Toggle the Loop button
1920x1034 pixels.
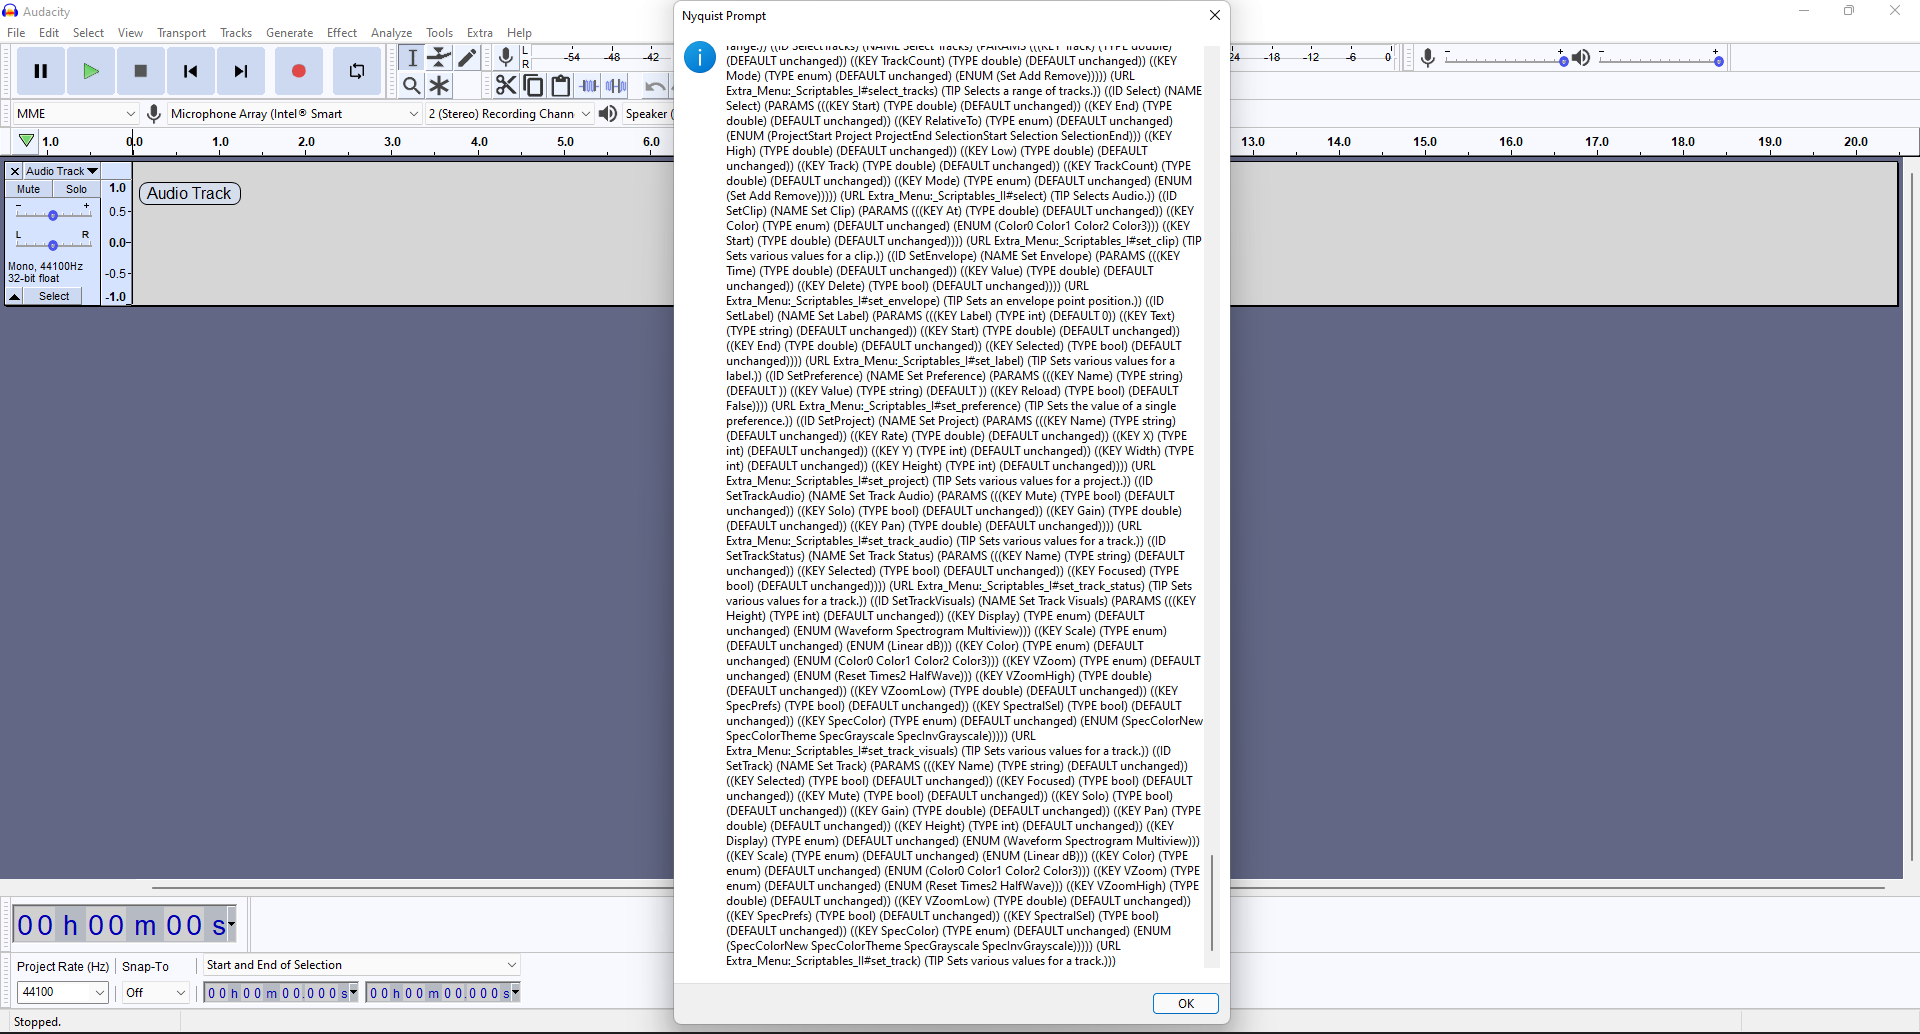[x=357, y=71]
